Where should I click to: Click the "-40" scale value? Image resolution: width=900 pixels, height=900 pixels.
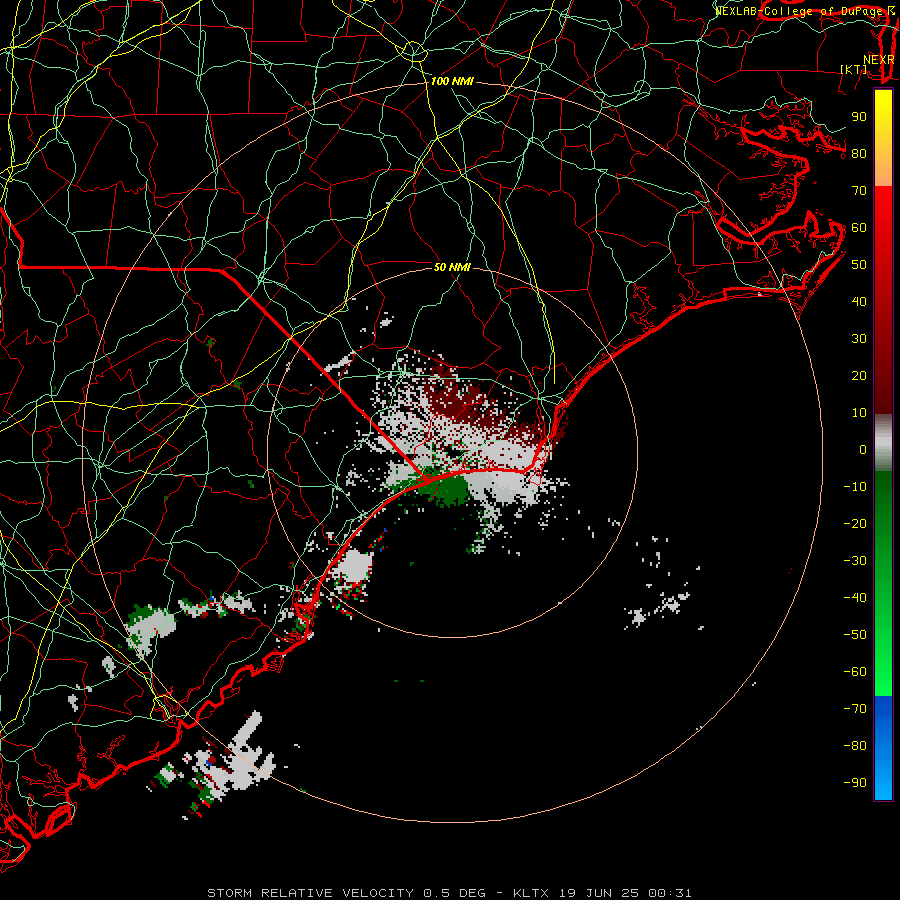pos(855,598)
